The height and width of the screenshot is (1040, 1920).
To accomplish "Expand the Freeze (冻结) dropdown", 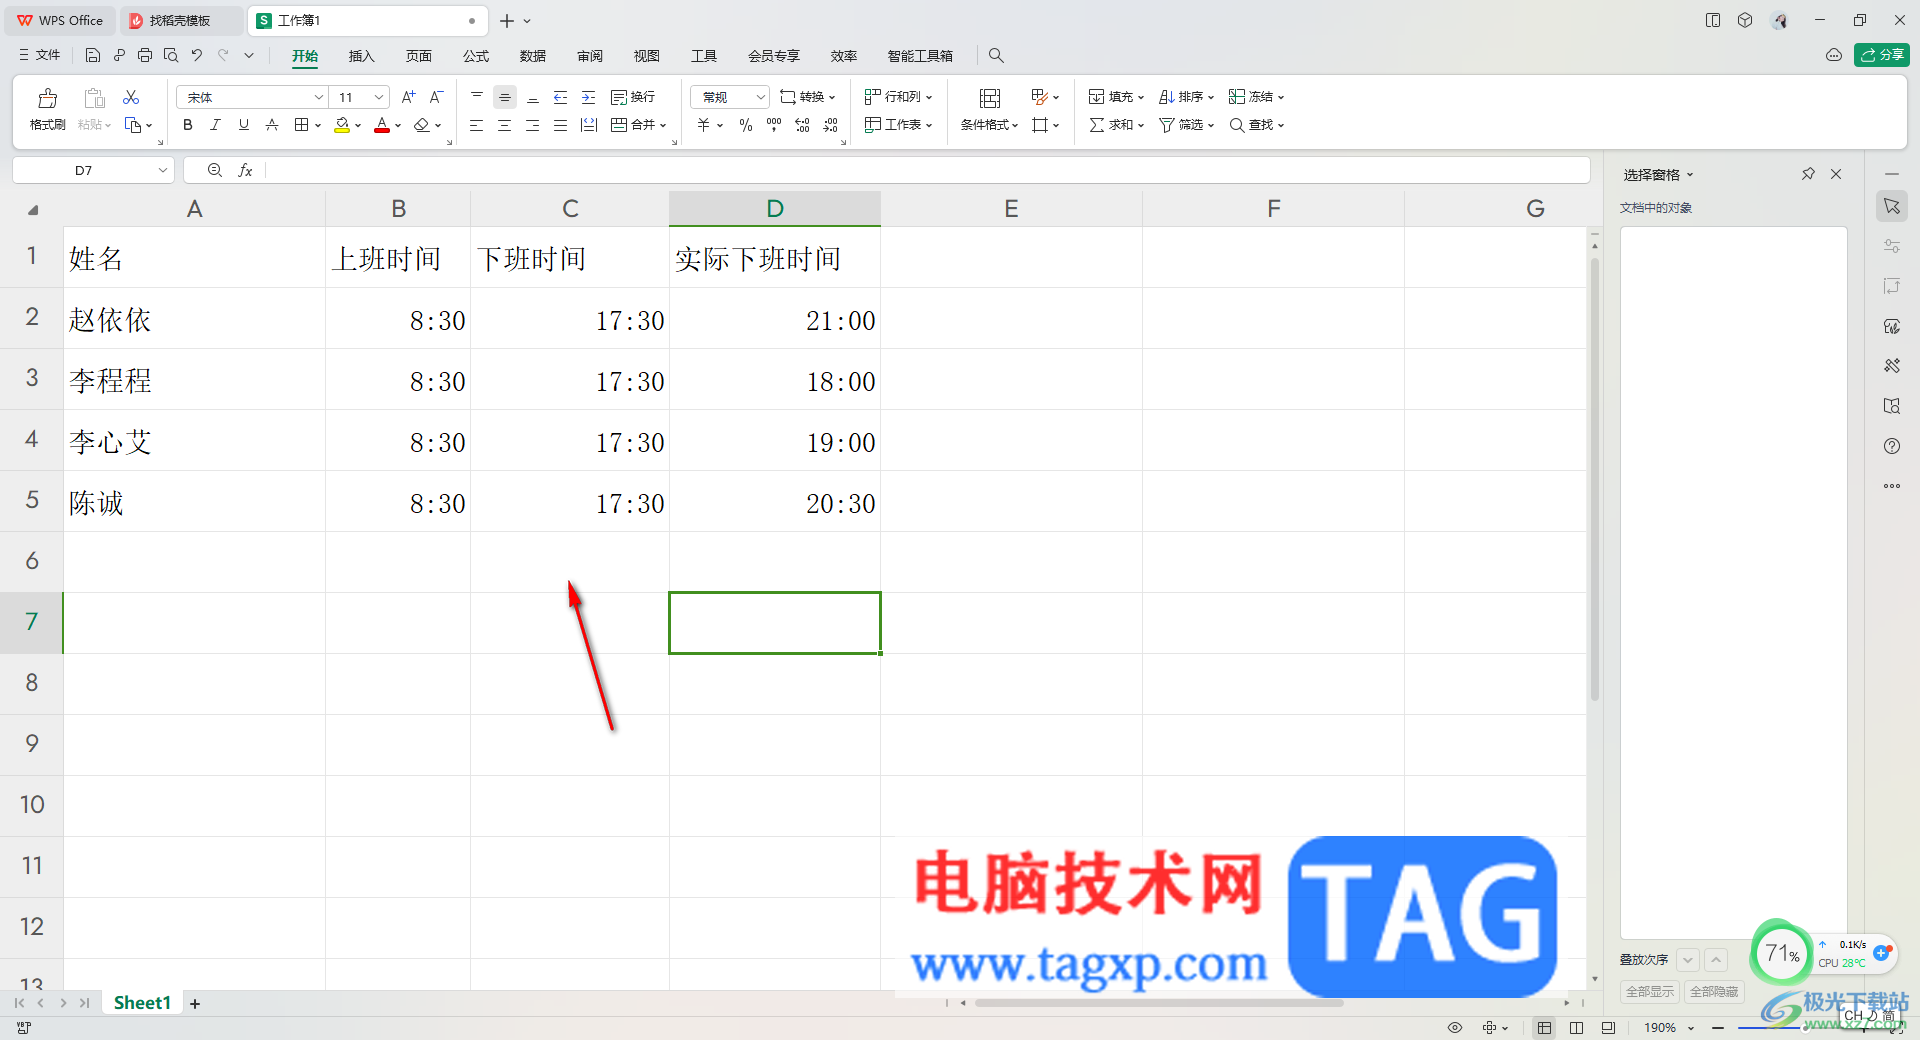I will (1281, 98).
